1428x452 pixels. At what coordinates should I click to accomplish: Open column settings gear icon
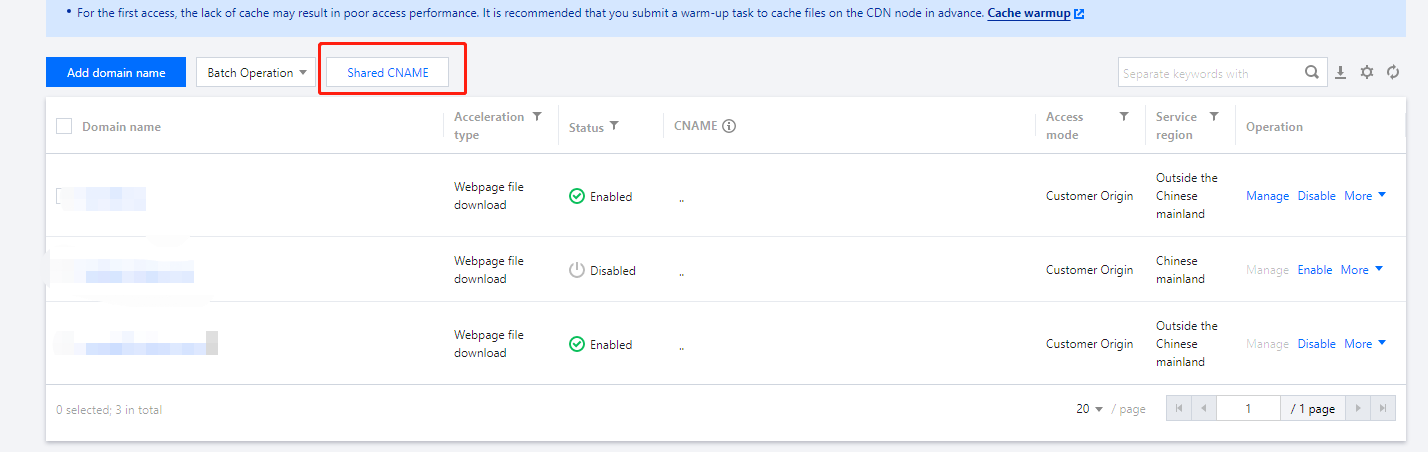point(1367,73)
